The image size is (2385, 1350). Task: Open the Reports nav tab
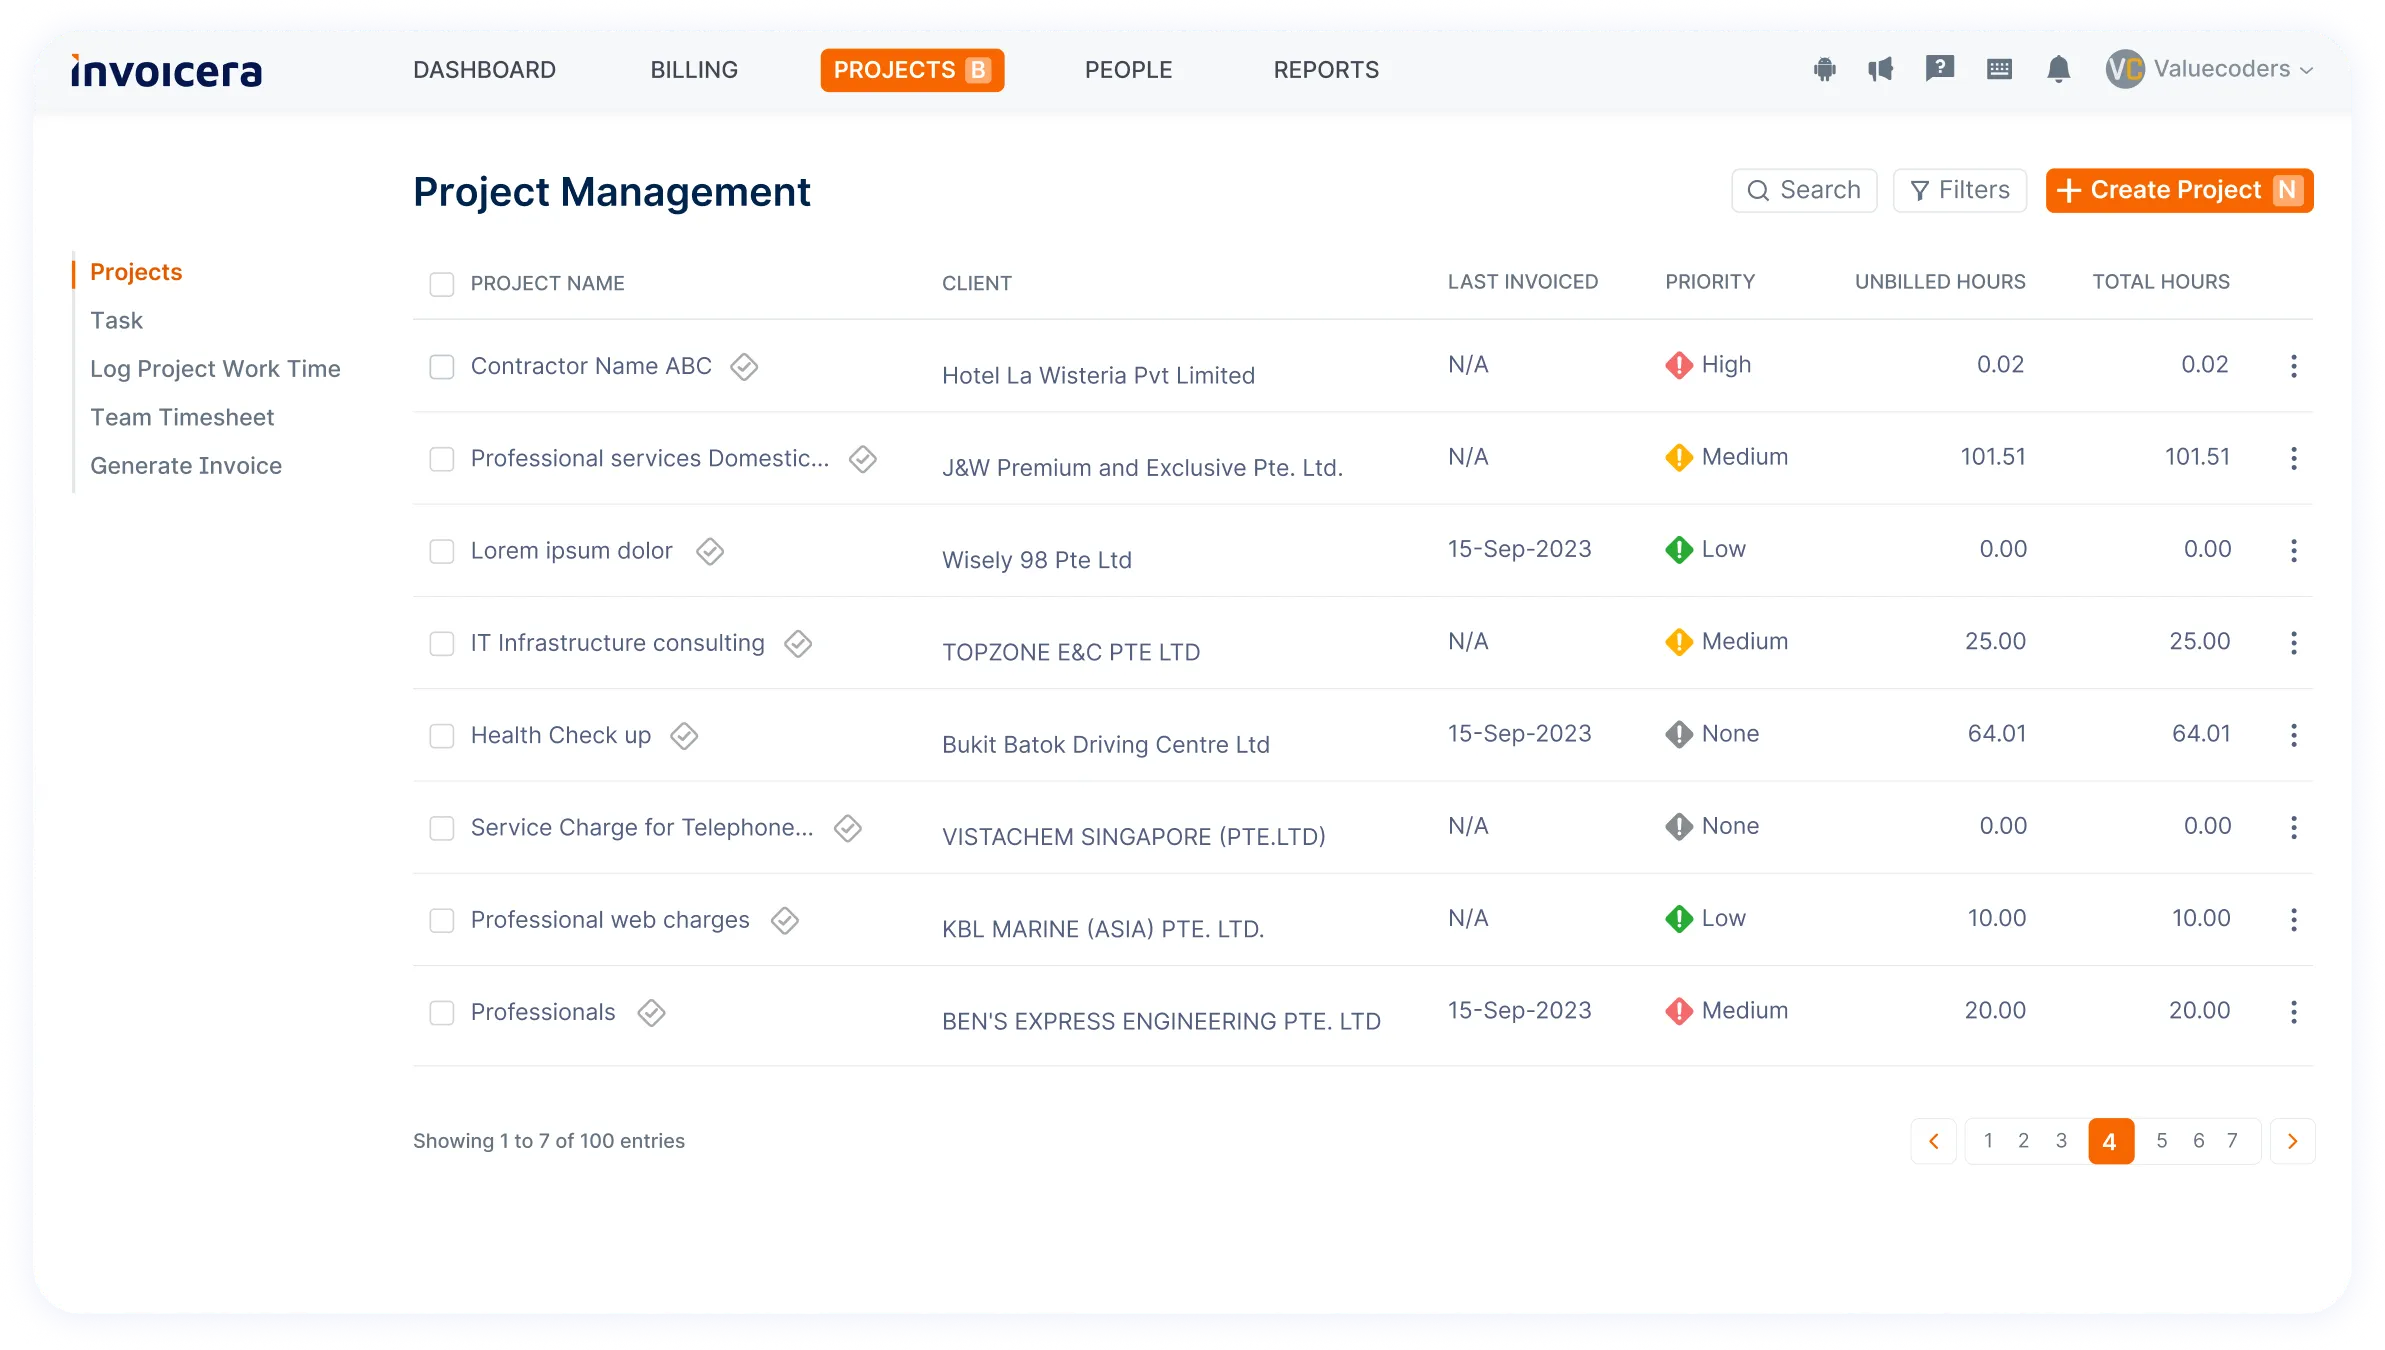1326,70
